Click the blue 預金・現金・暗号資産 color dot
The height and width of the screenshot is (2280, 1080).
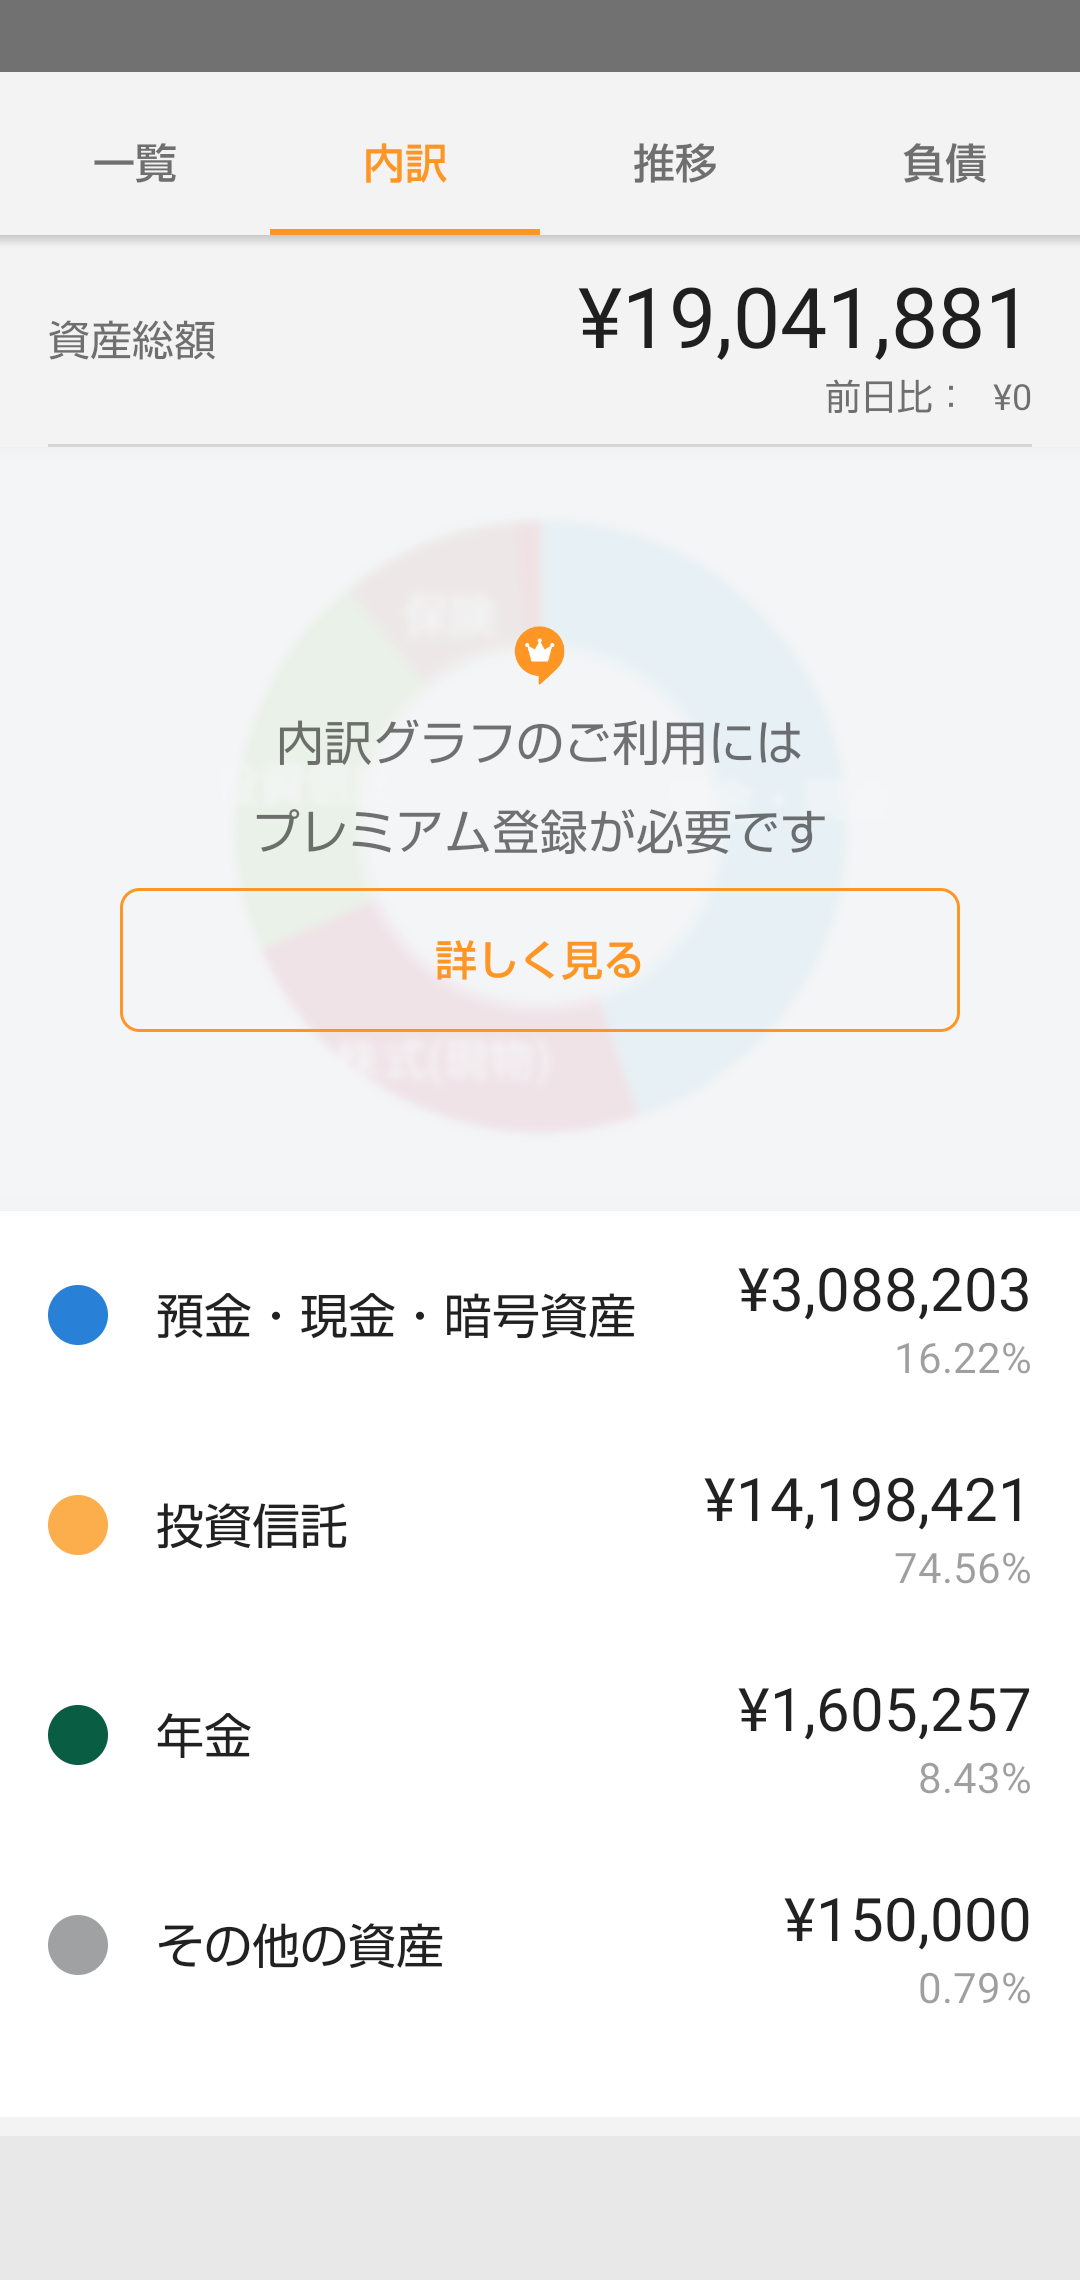click(x=78, y=1315)
